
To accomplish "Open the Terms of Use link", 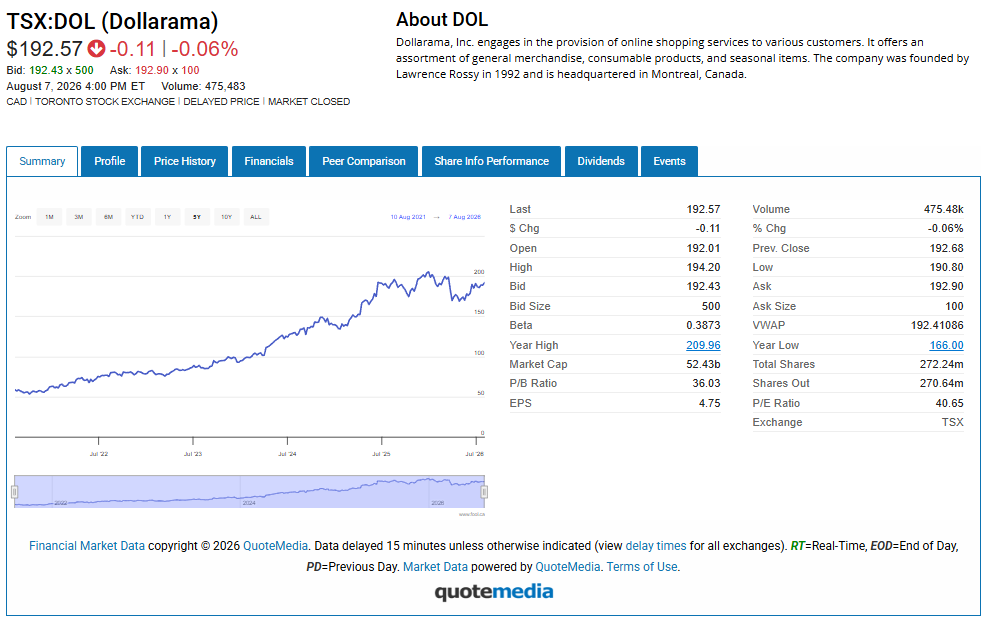I will (x=642, y=567).
